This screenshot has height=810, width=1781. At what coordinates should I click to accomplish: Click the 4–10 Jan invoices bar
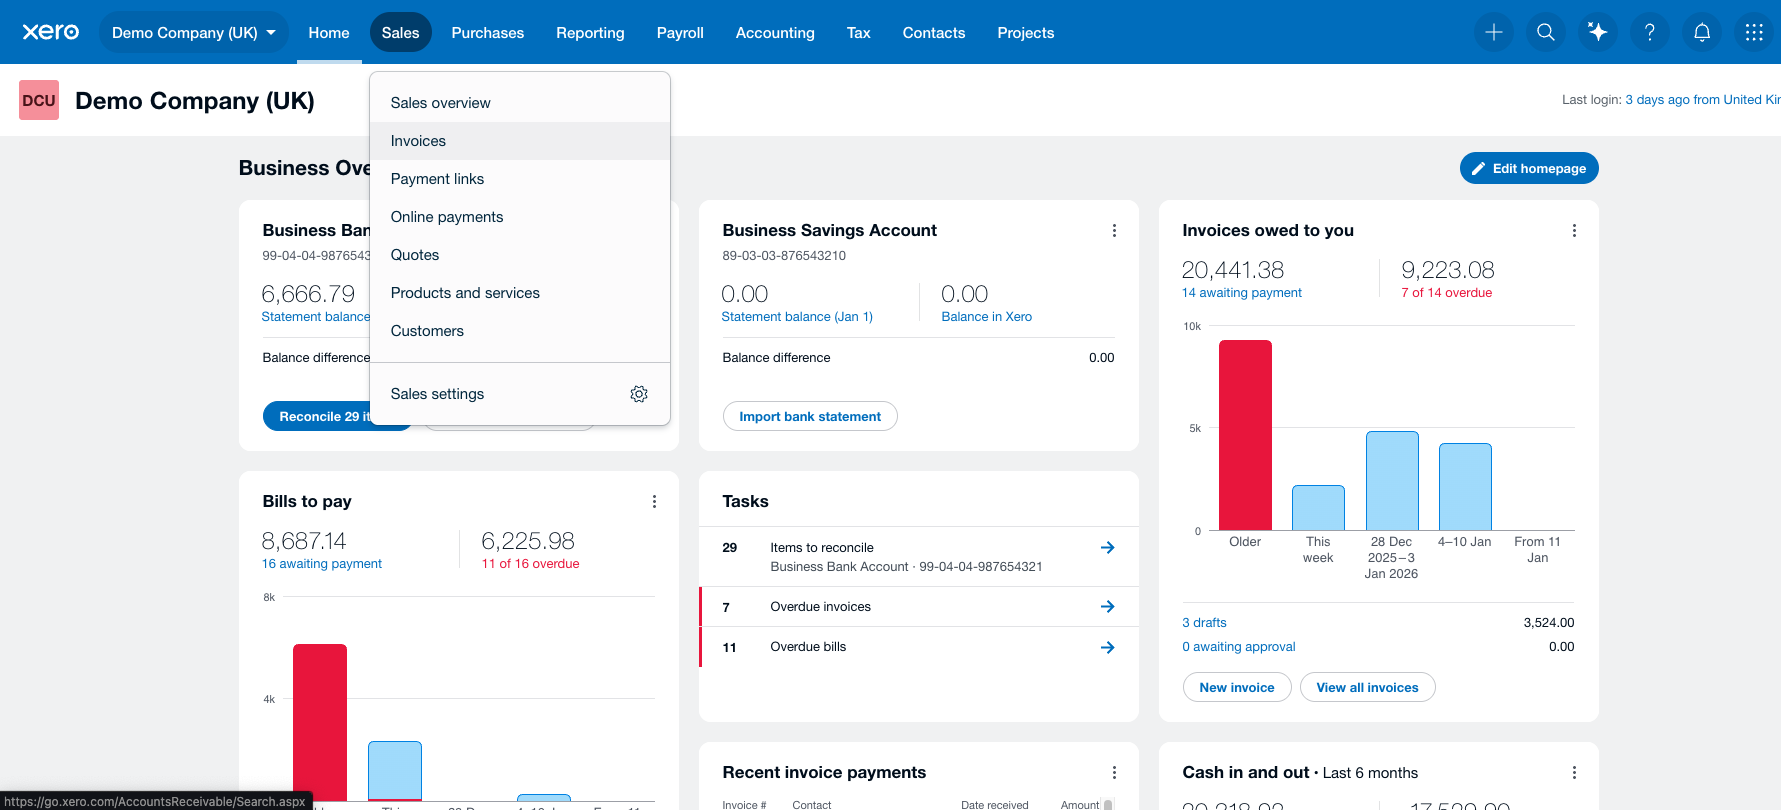coord(1465,487)
